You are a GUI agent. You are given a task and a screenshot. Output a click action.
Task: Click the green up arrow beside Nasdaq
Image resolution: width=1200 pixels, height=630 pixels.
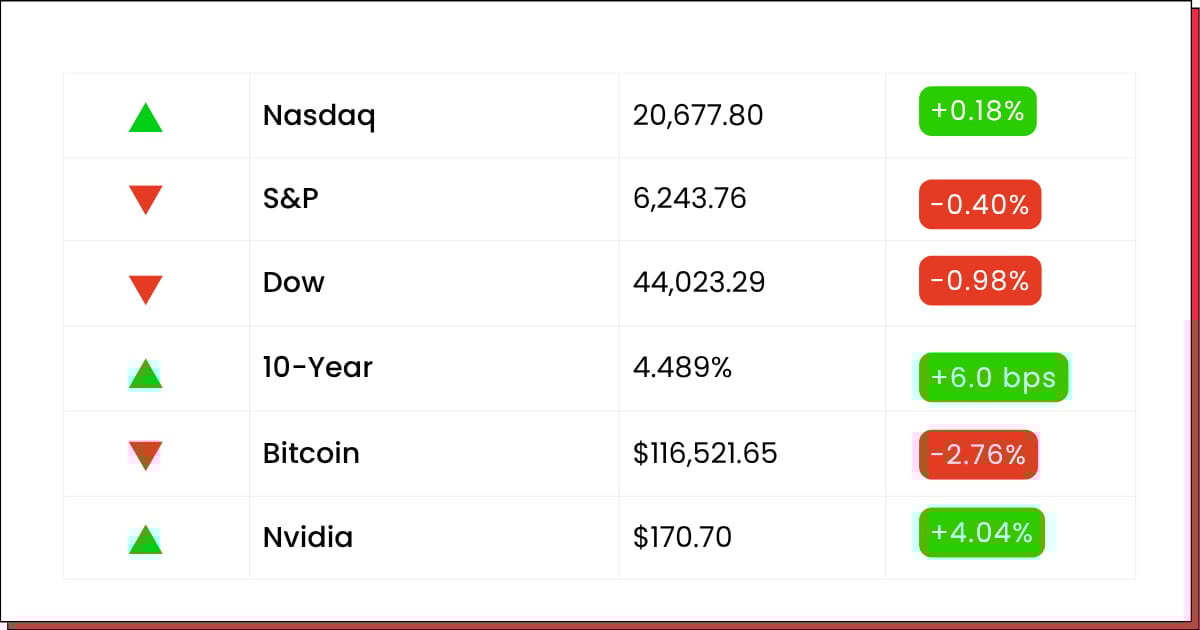click(x=146, y=118)
